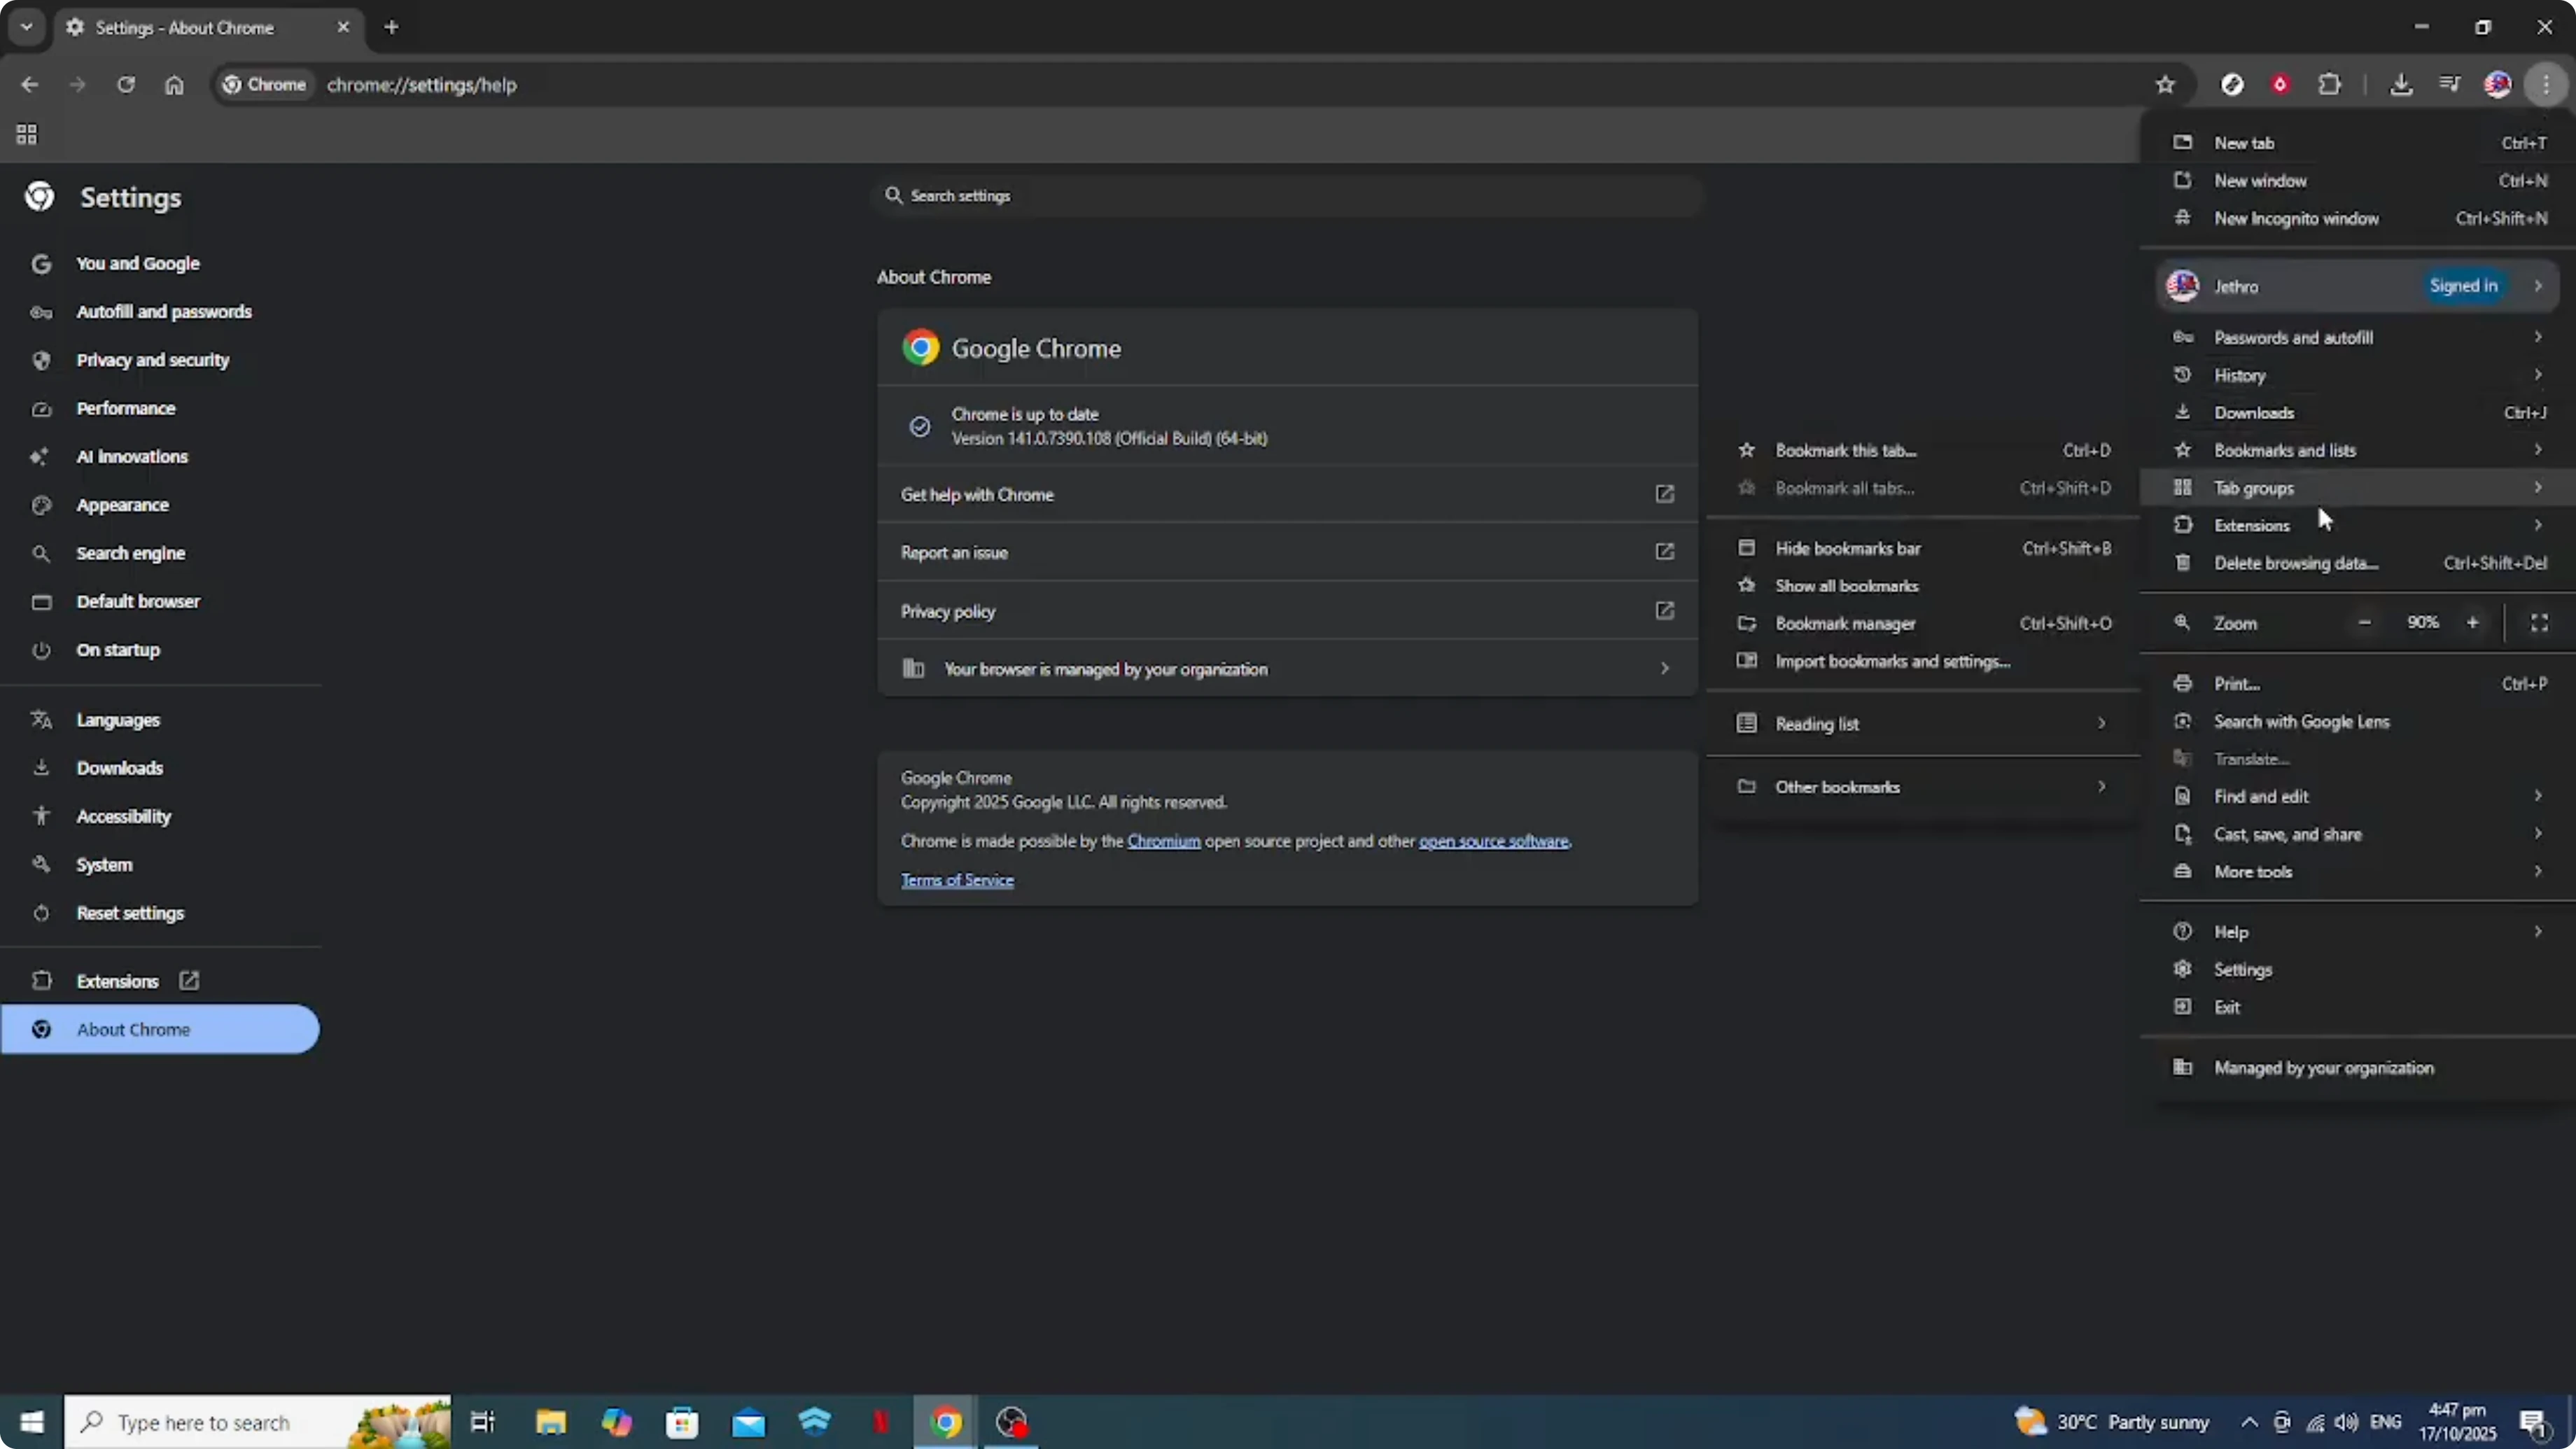Image resolution: width=2576 pixels, height=1449 pixels.
Task: Open the tab groups grid icon on bookmarks bar
Action: tap(27, 134)
